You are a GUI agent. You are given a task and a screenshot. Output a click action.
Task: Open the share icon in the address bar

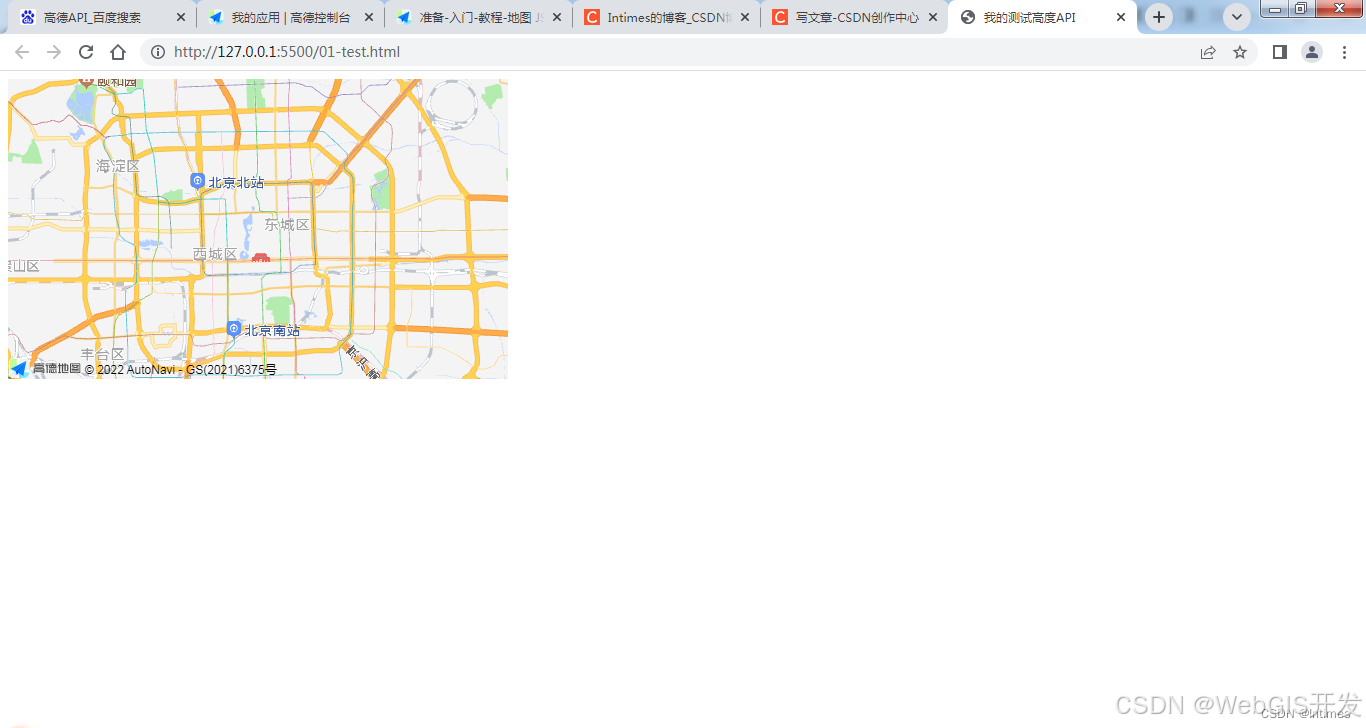point(1208,52)
